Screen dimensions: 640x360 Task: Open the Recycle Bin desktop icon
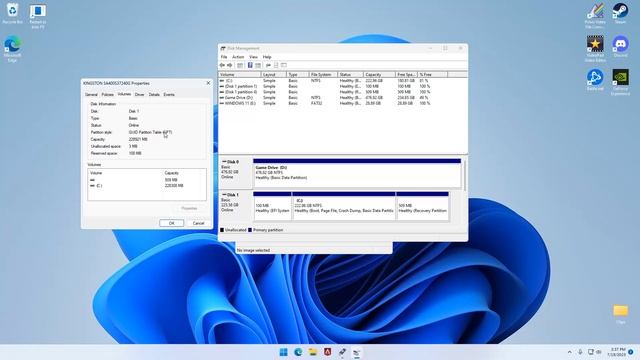point(13,13)
